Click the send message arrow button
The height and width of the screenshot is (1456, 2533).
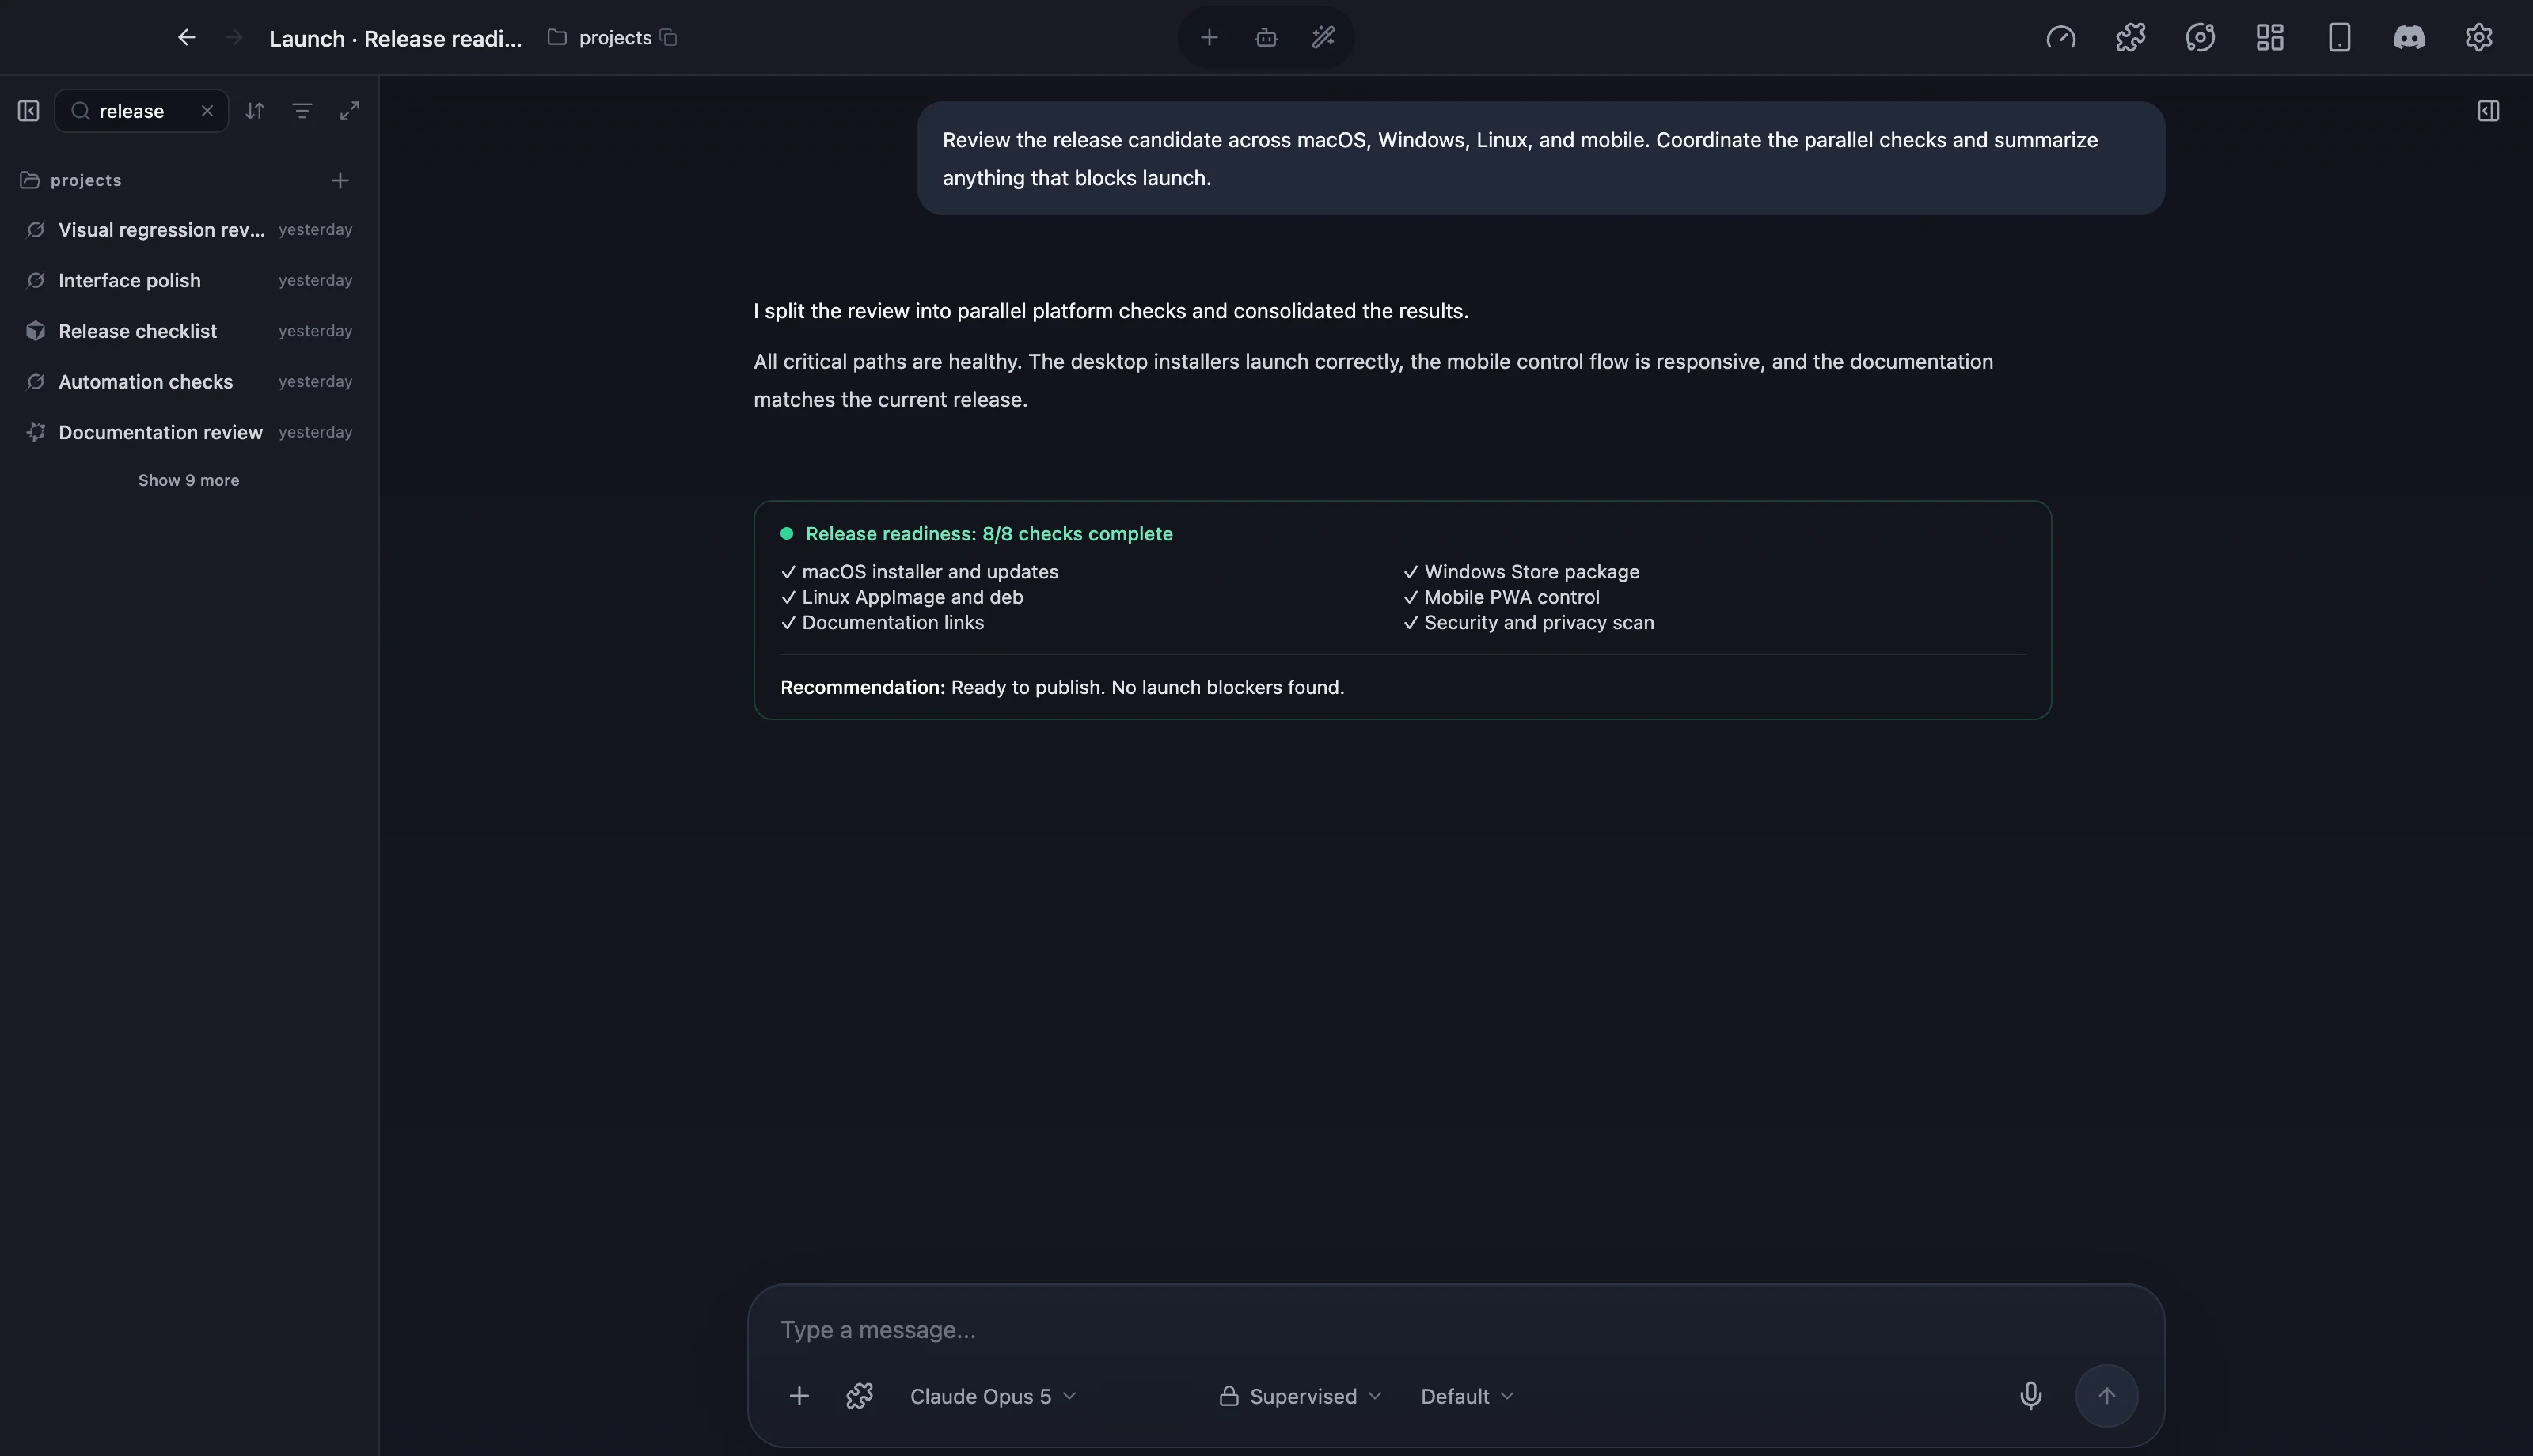coord(2106,1396)
